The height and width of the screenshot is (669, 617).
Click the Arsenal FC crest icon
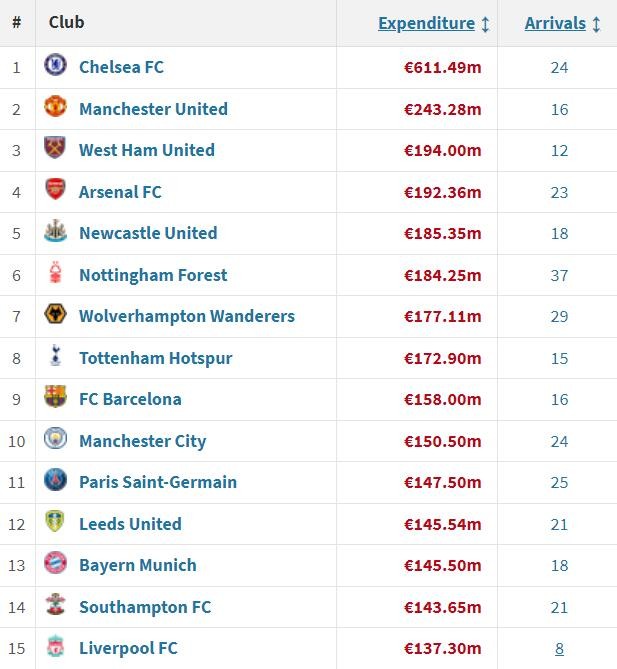[56, 191]
